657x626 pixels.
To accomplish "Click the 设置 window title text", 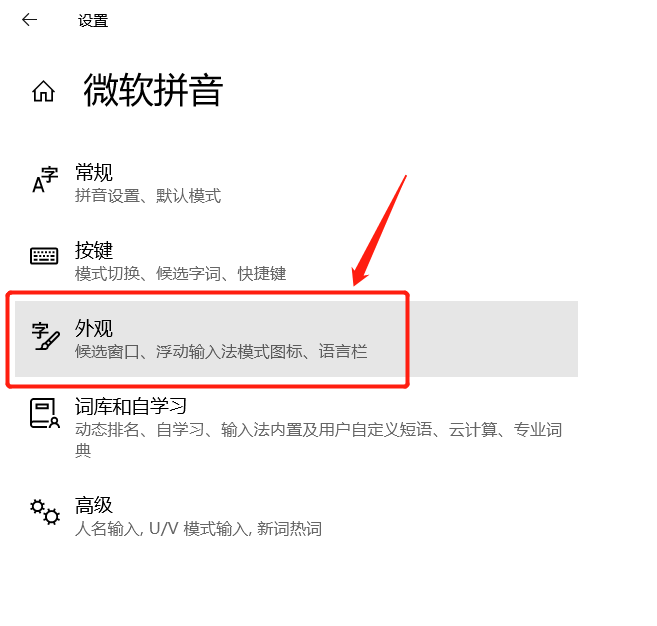I will [x=93, y=21].
